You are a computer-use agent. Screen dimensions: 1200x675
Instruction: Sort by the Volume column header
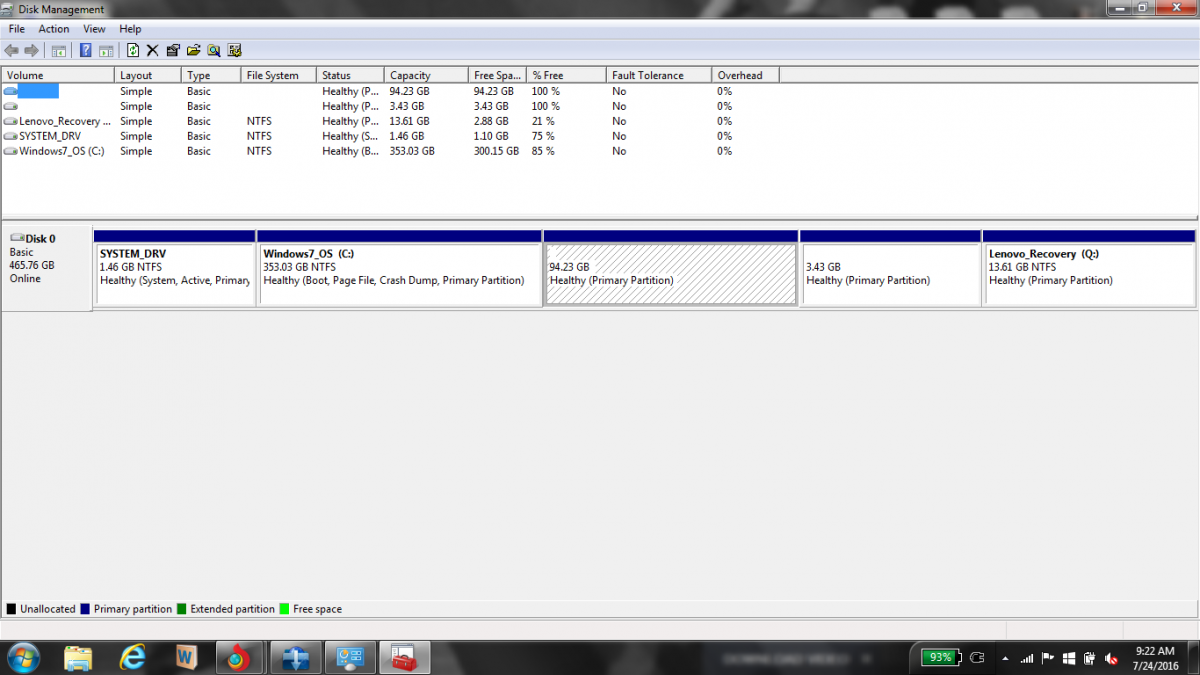coord(59,75)
